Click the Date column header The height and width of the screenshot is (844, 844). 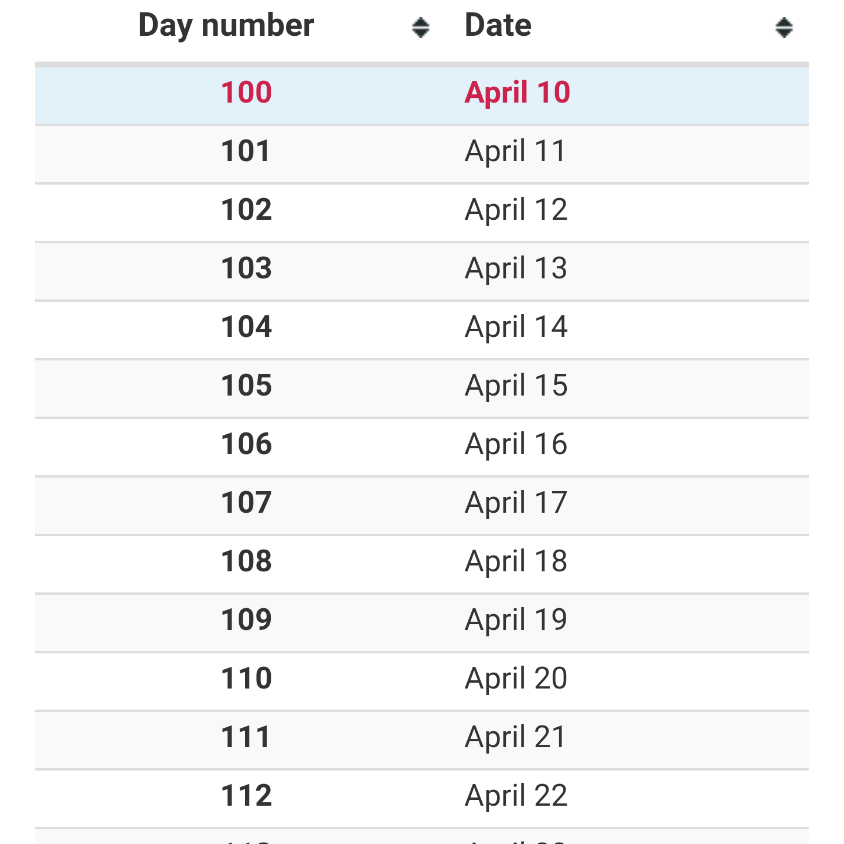[498, 25]
